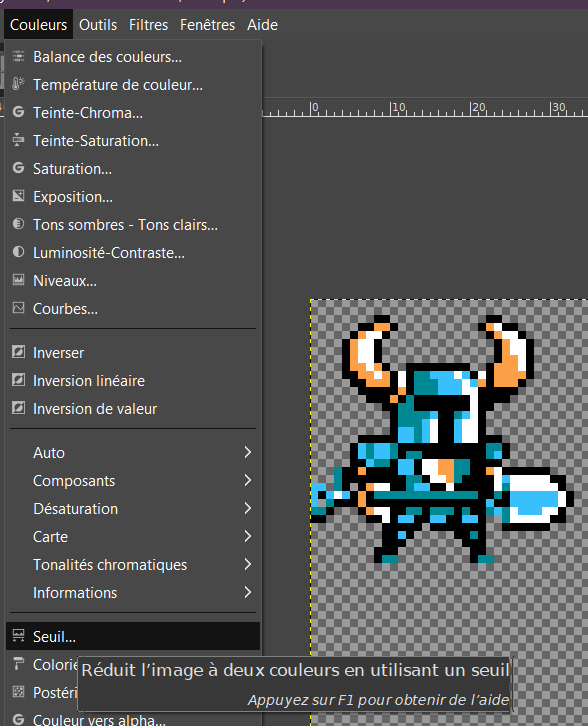This screenshot has height=726, width=588.
Task: Open the Fenêtres menu
Action: pos(207,25)
